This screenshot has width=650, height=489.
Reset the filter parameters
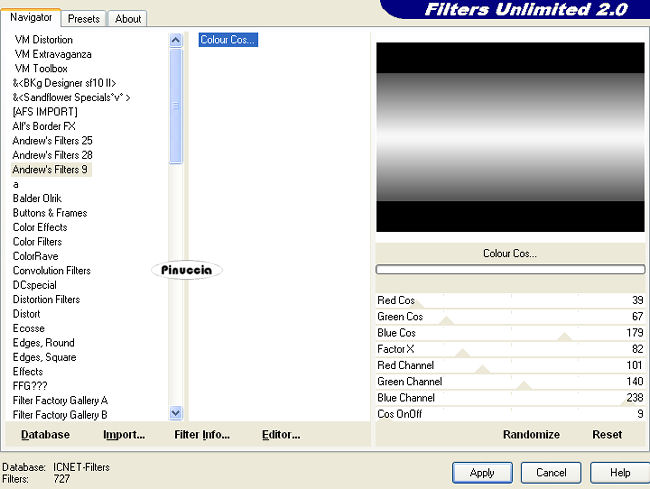607,435
